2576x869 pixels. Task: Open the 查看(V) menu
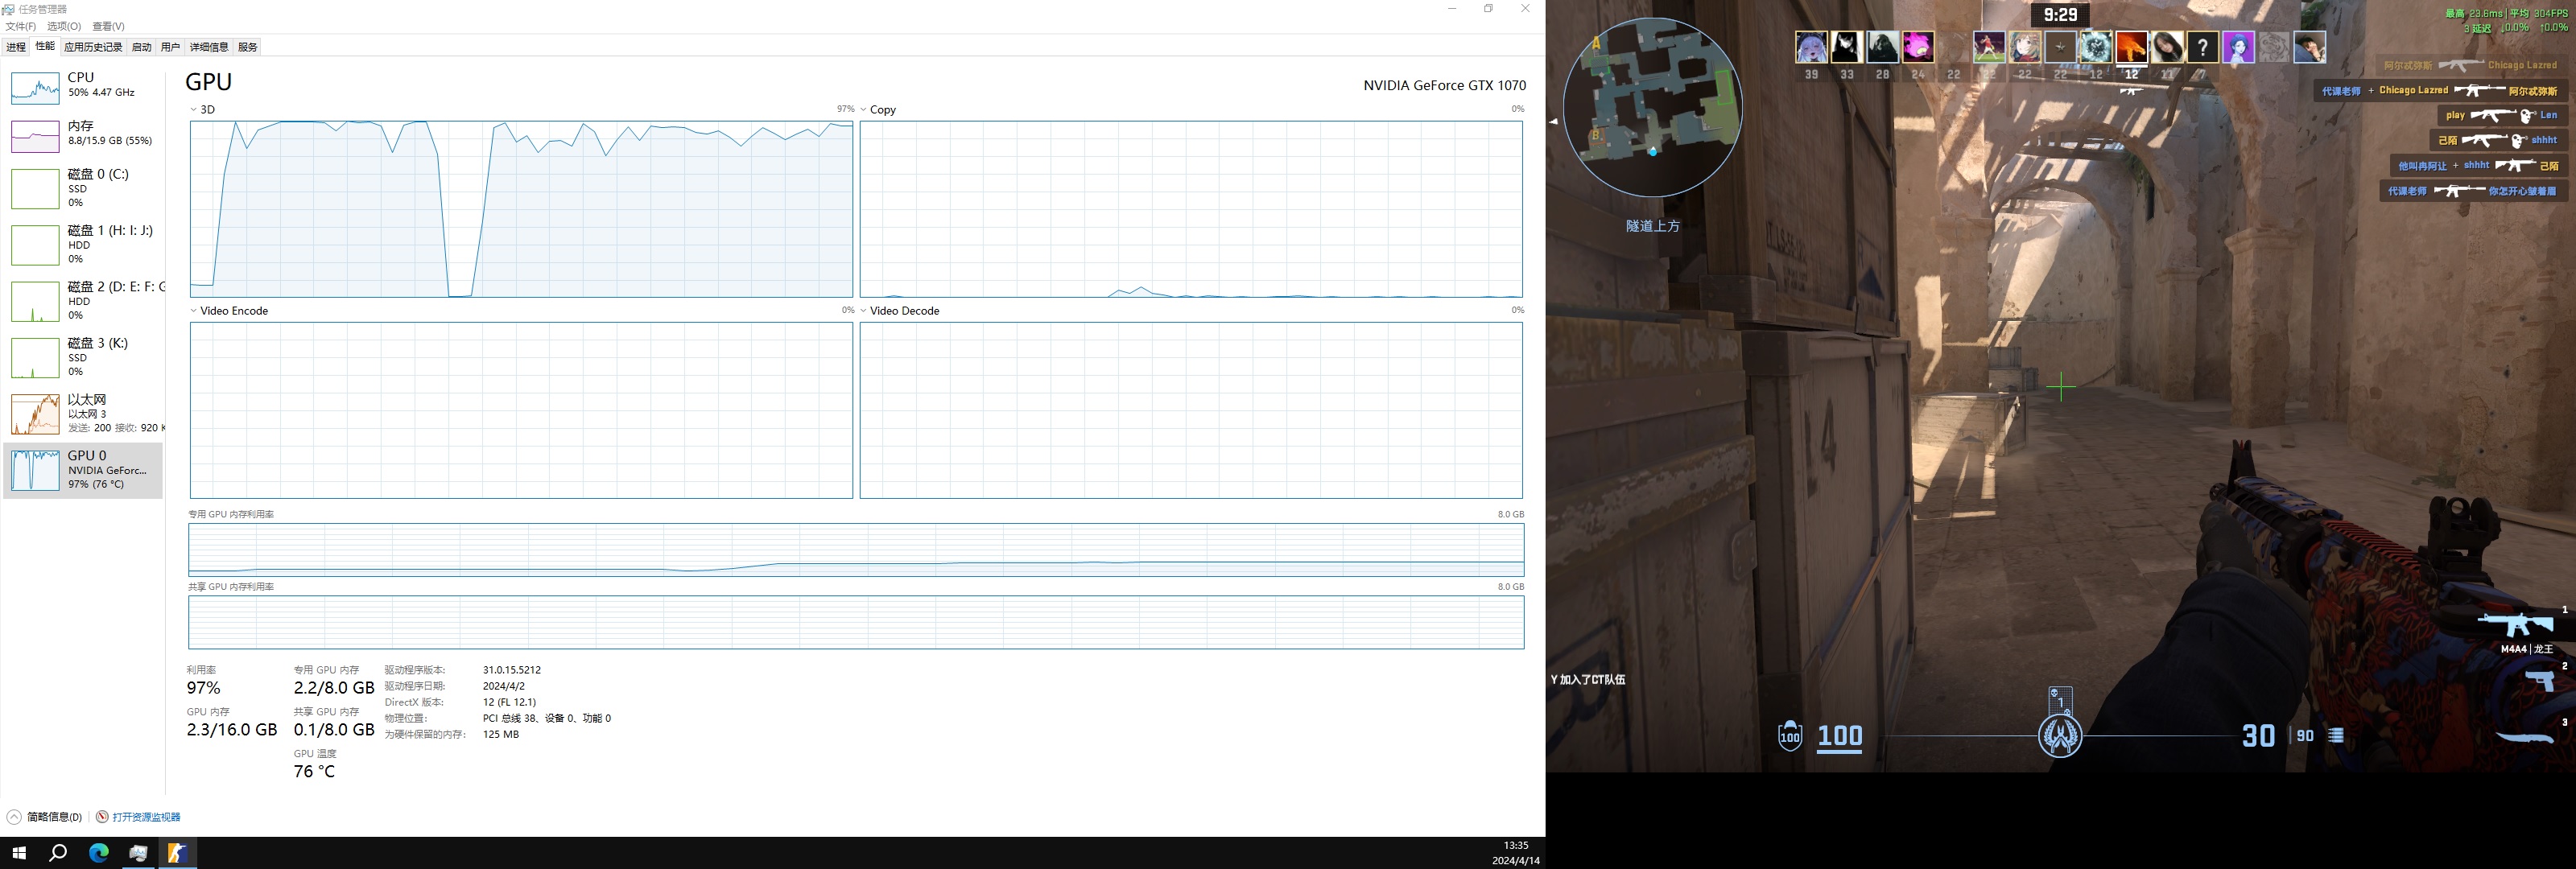pyautogui.click(x=108, y=26)
